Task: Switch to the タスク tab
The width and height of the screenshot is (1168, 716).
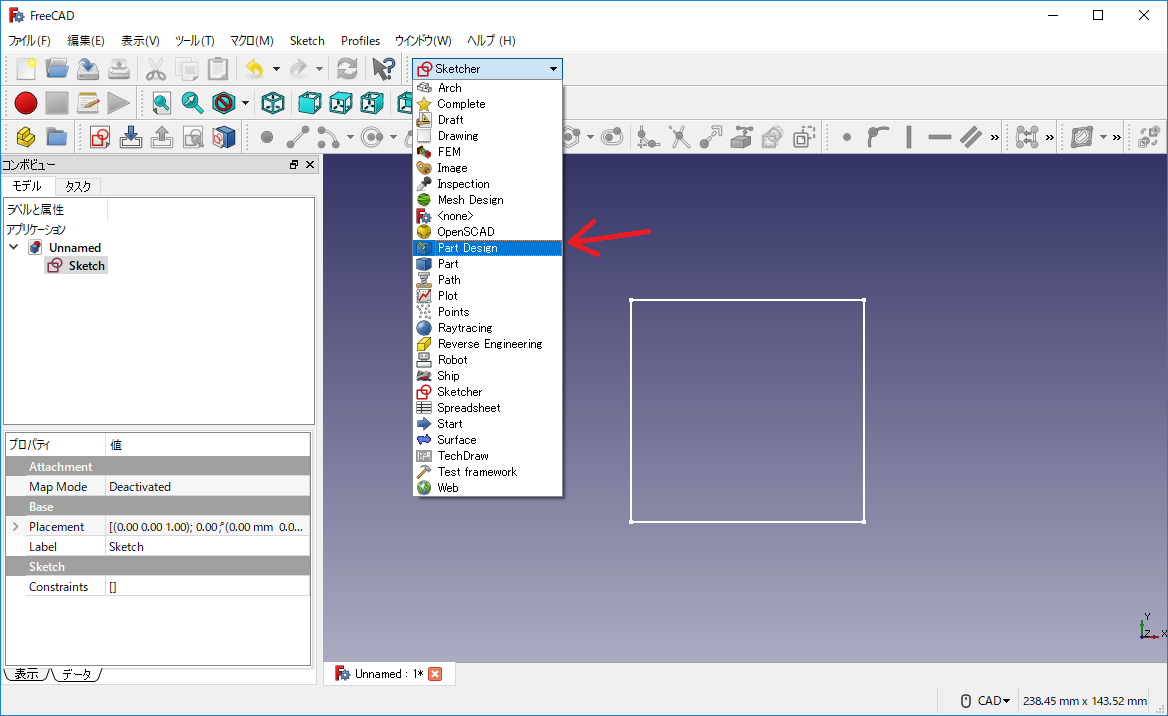Action: 78,186
